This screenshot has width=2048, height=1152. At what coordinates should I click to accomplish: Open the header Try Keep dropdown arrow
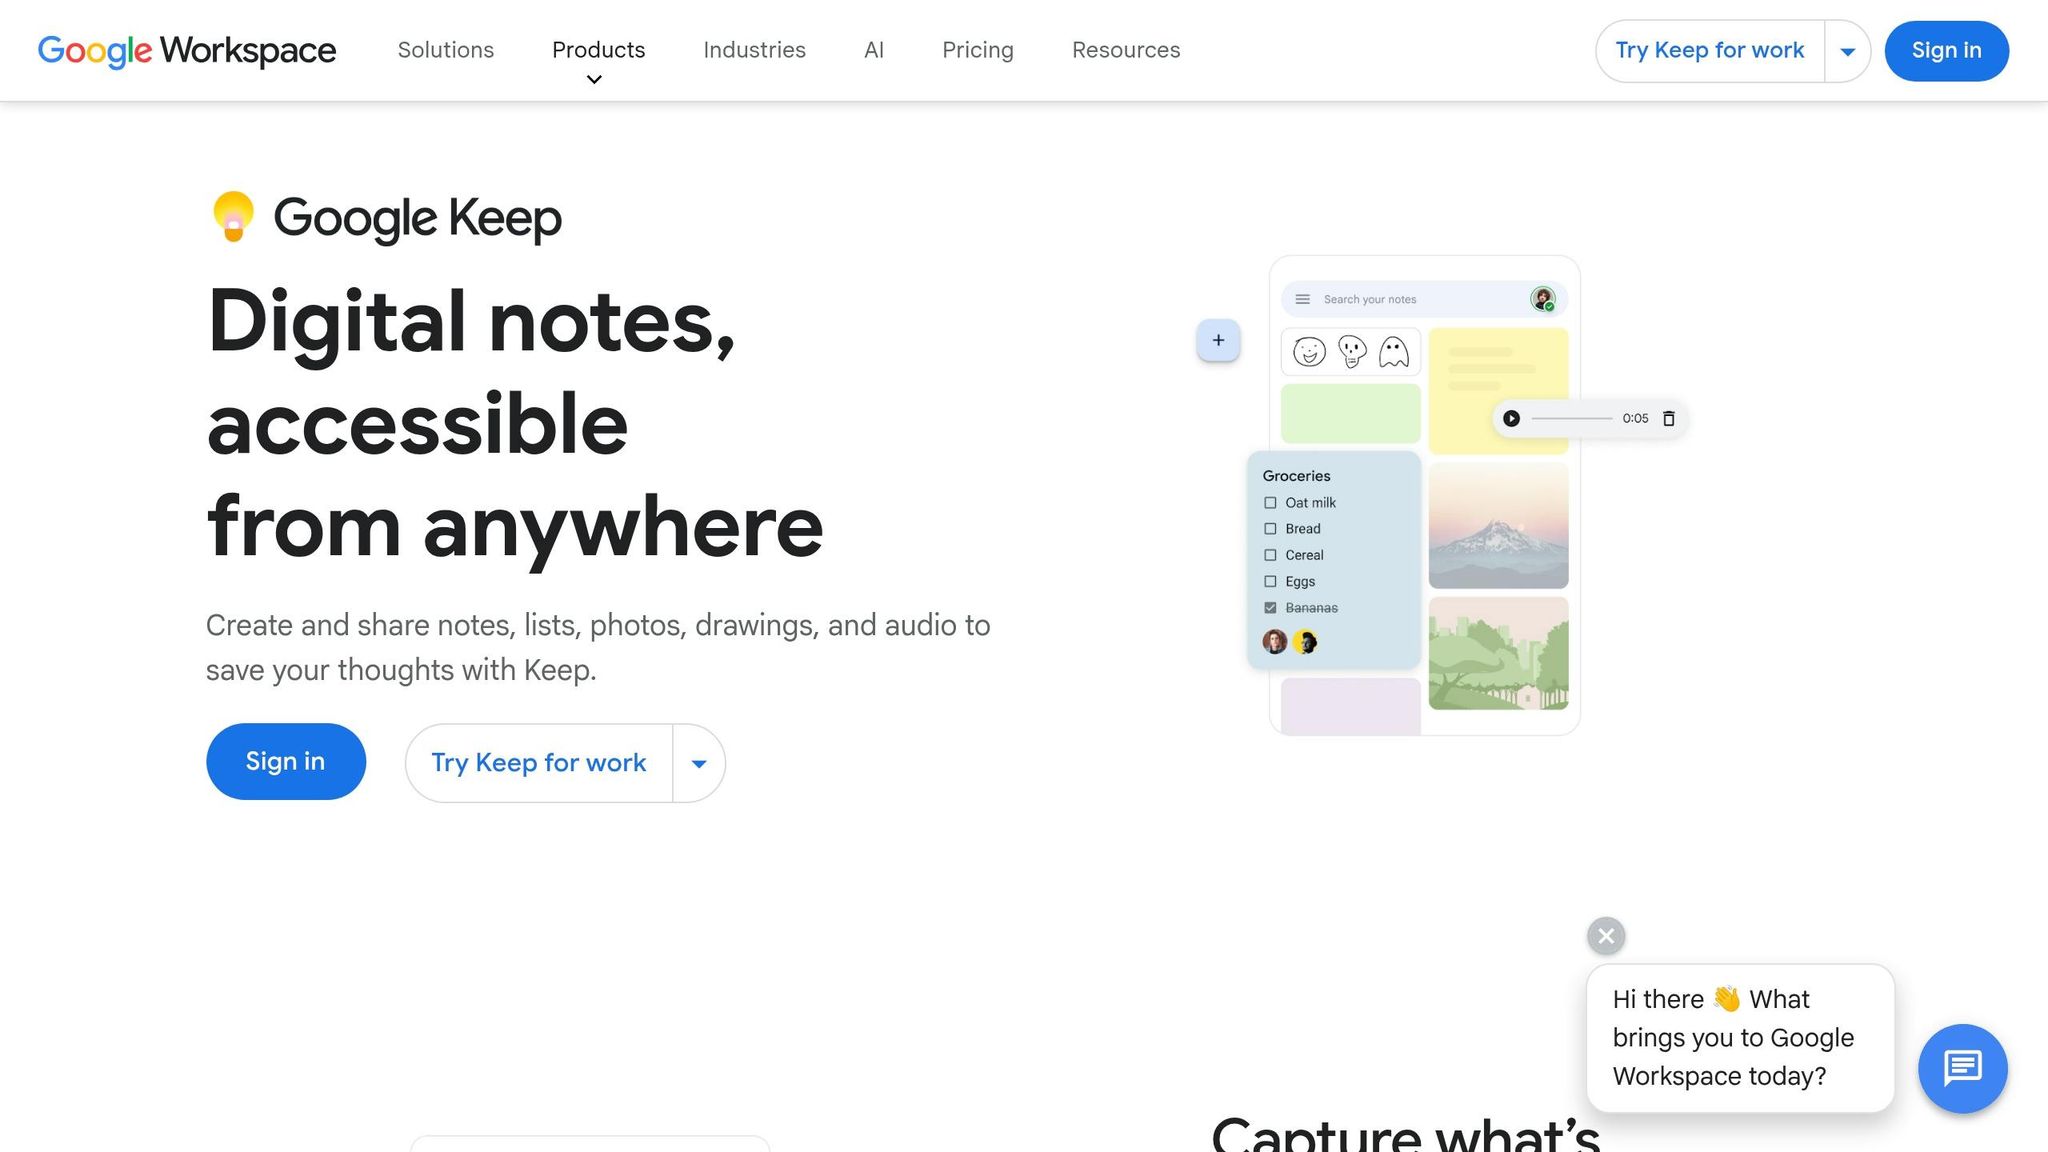coord(1847,51)
